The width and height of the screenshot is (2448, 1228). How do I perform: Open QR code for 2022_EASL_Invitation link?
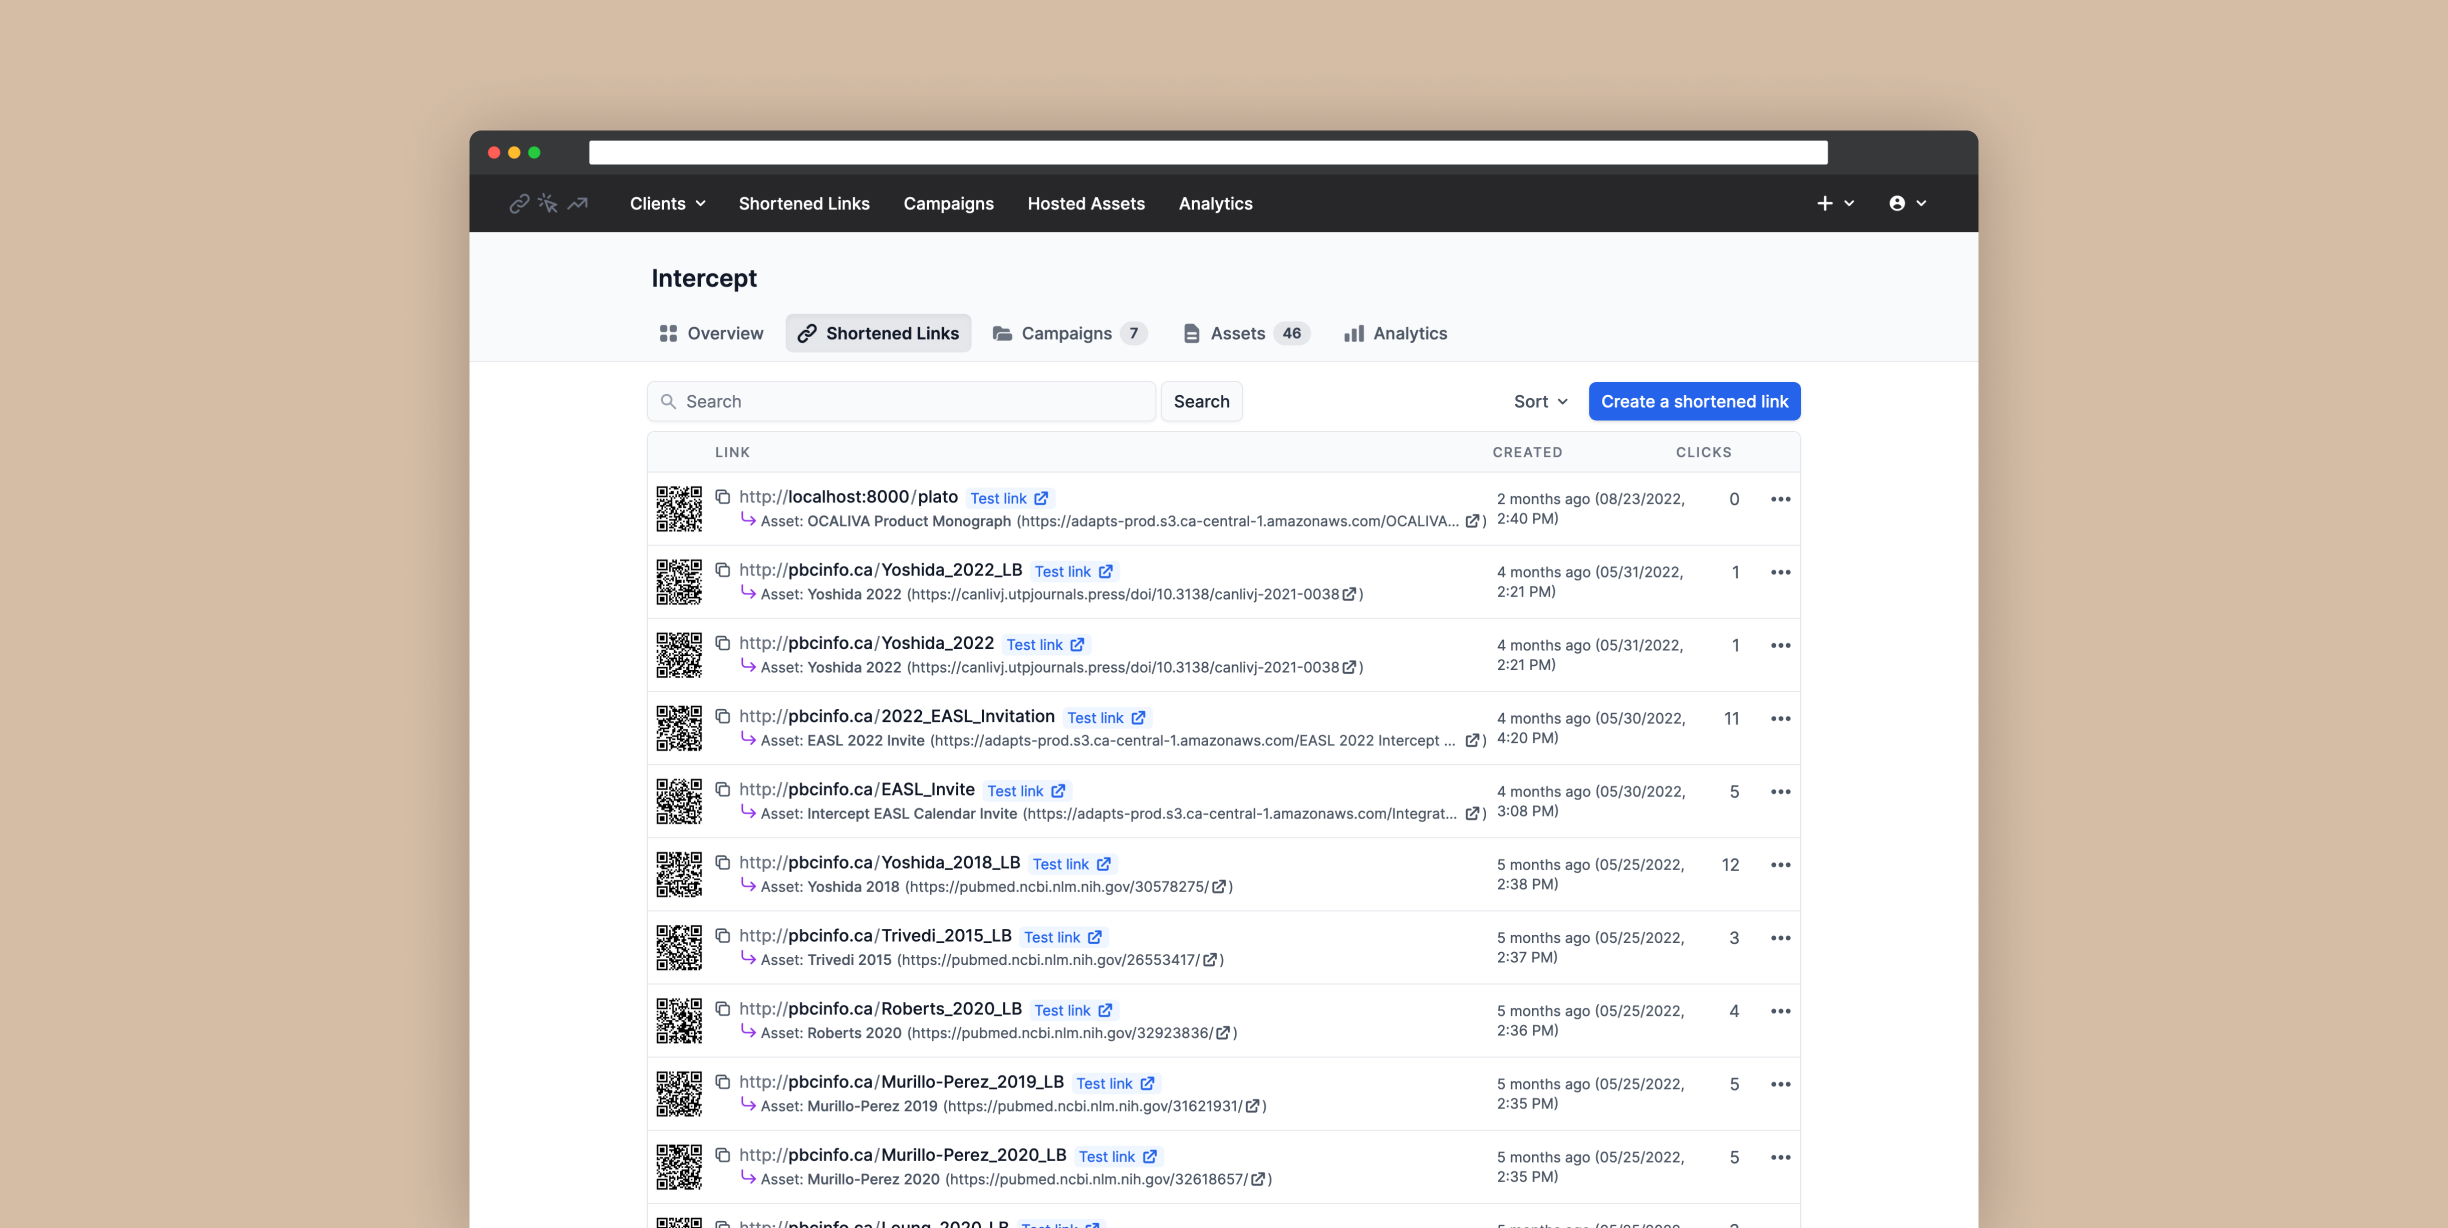679,728
